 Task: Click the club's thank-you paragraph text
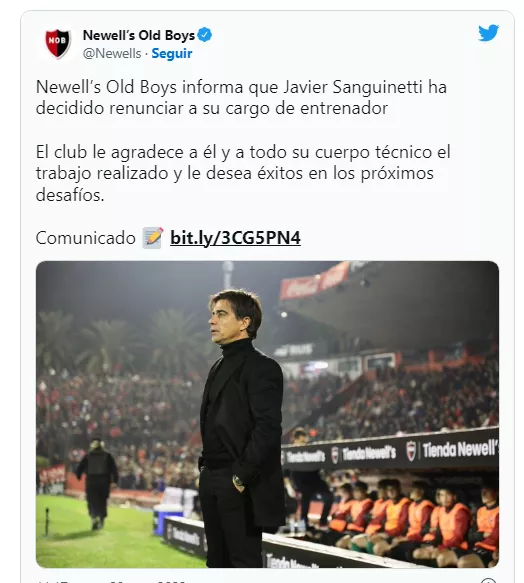tap(243, 173)
